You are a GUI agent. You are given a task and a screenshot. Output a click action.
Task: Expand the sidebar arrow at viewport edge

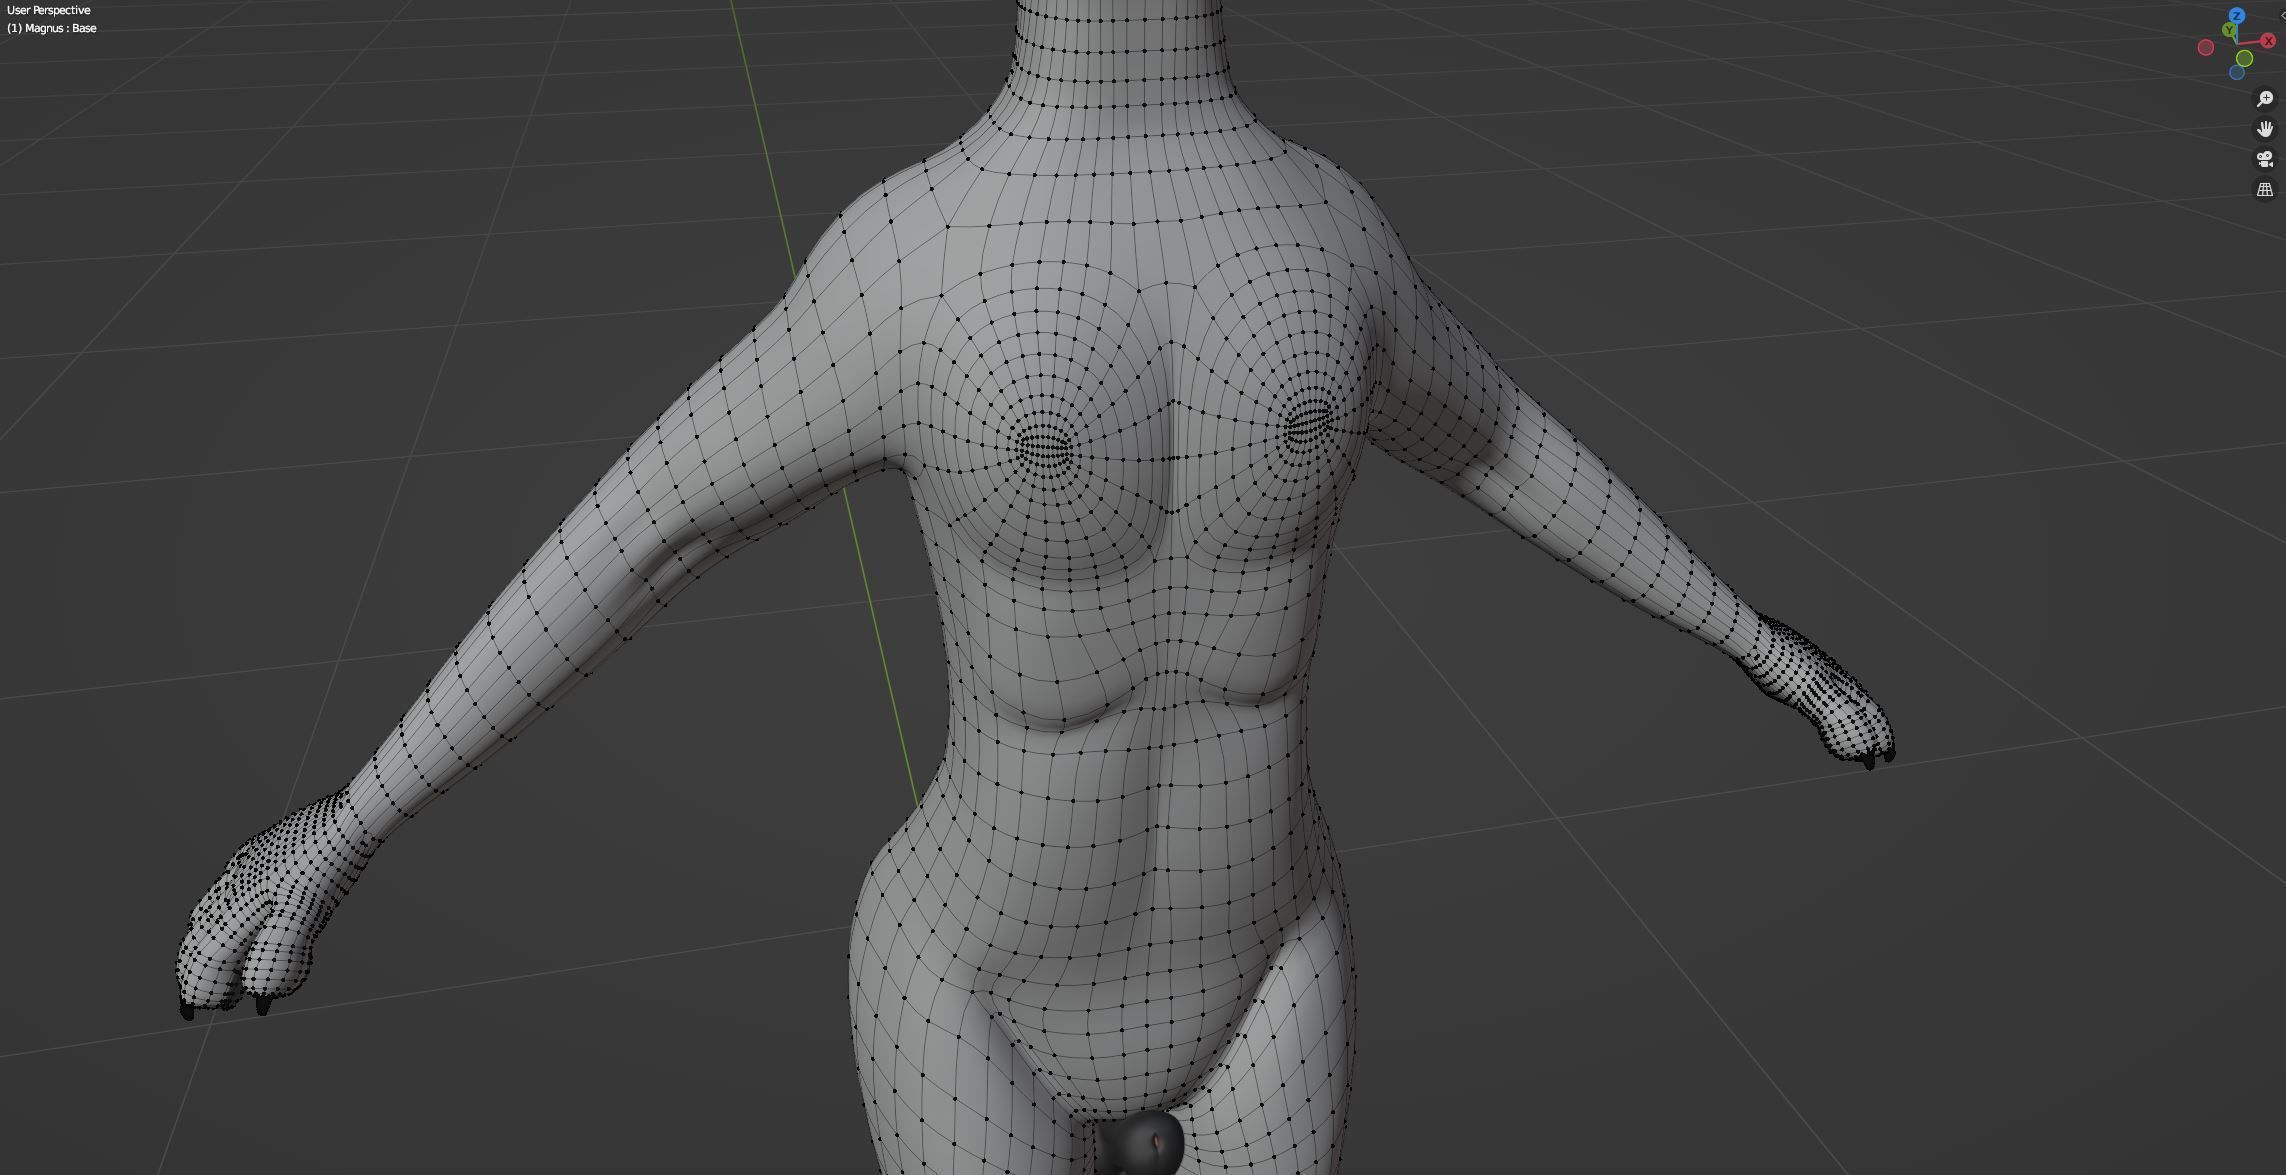click(x=2282, y=16)
